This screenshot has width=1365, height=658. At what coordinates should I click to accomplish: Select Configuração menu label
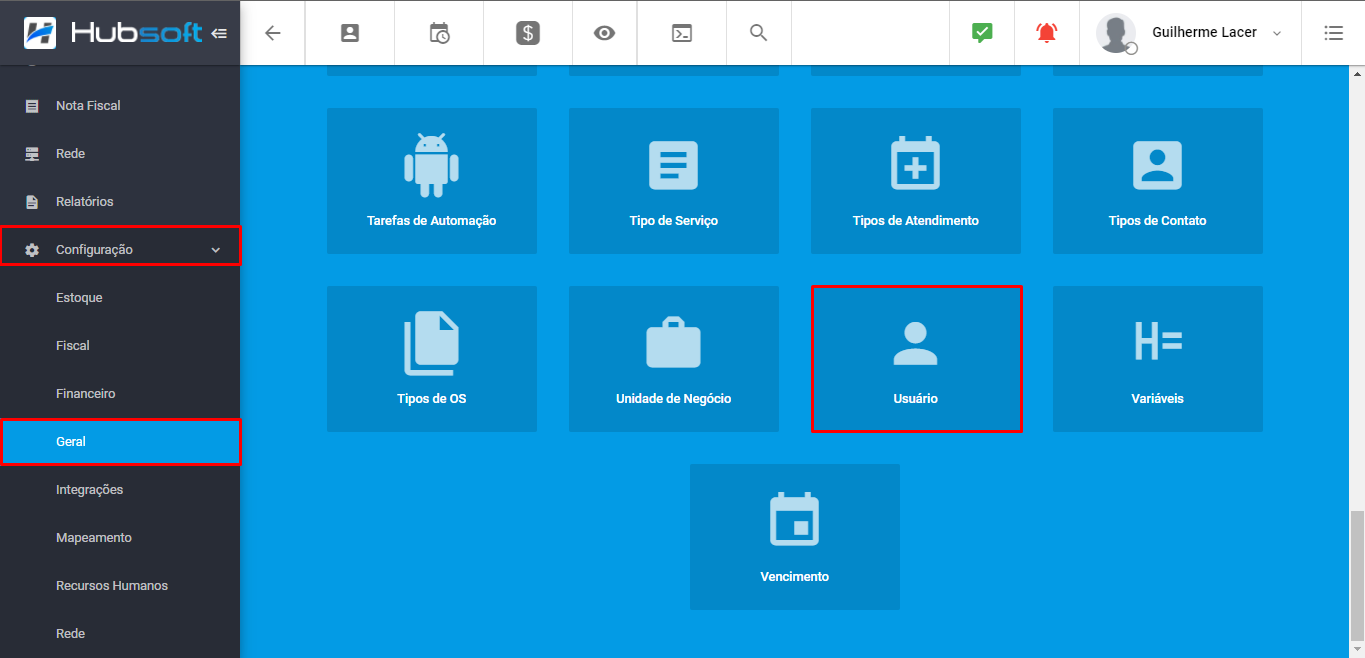click(94, 250)
